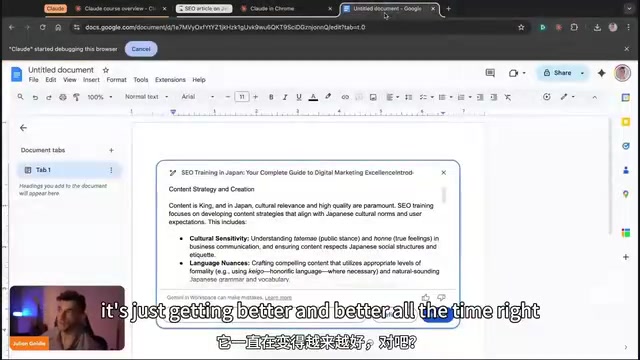Click the search menus magnifier icon
The height and width of the screenshot is (360, 640).
[x=20, y=97]
